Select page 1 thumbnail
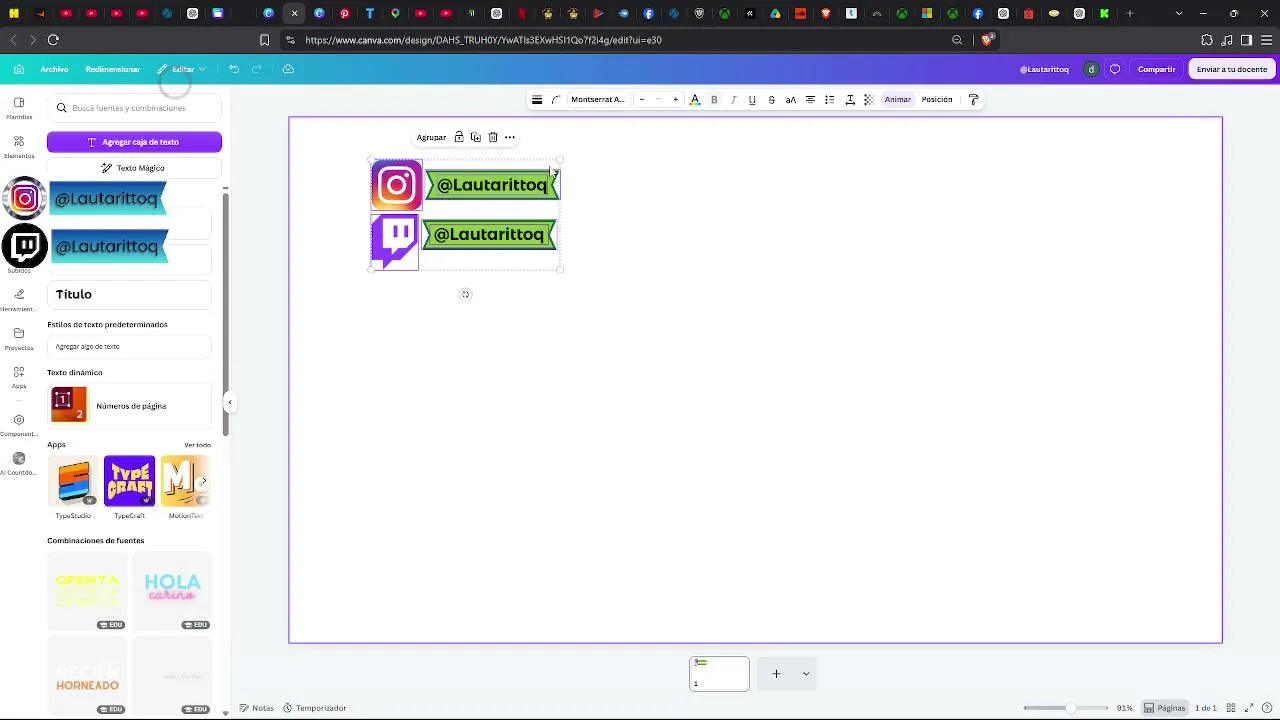1280x720 pixels. [719, 674]
